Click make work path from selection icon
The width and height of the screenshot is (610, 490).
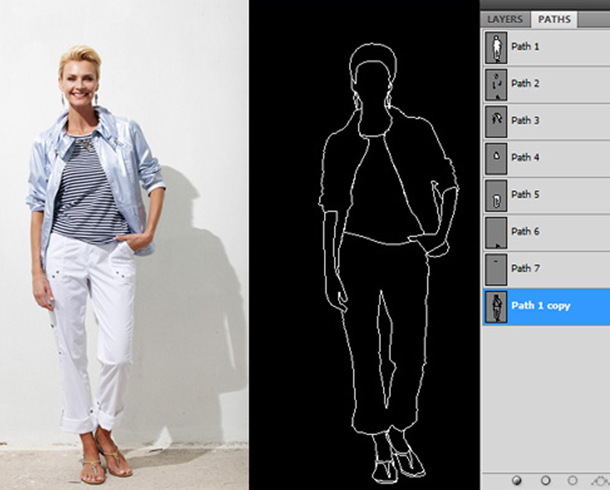point(600,480)
